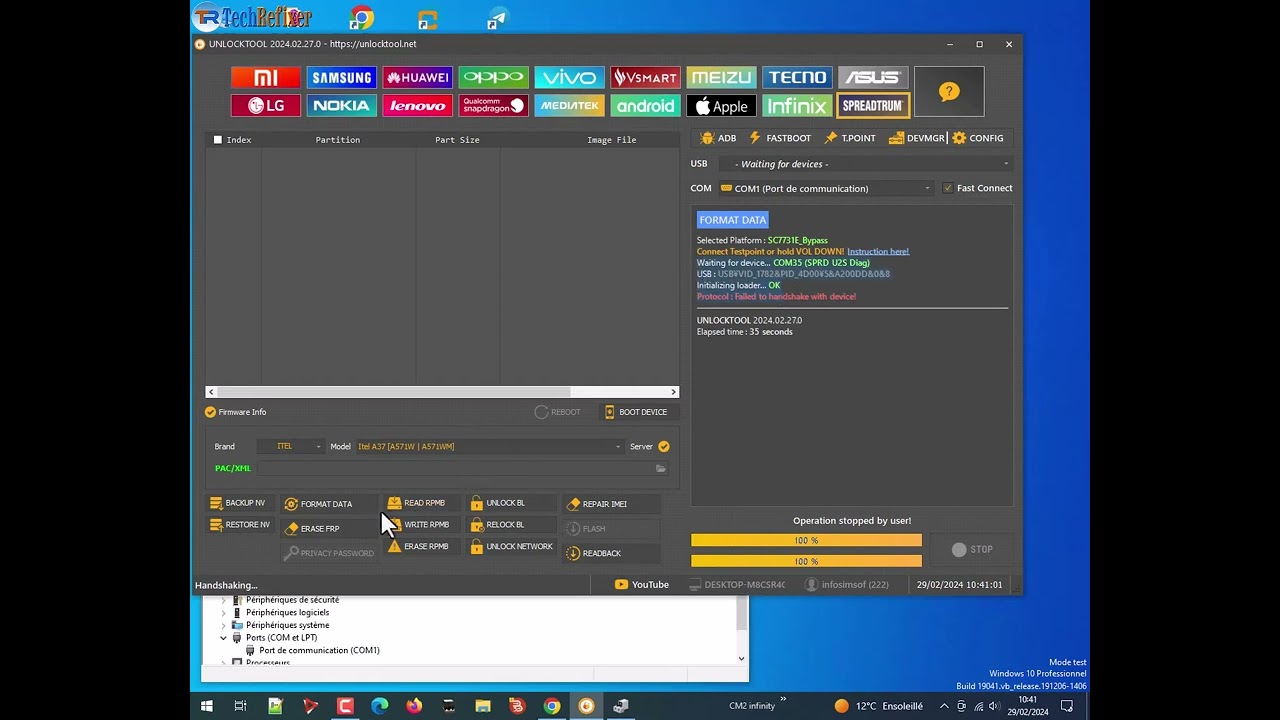
Task: Select the Qualcomm Snapdragon icon
Action: click(x=493, y=106)
